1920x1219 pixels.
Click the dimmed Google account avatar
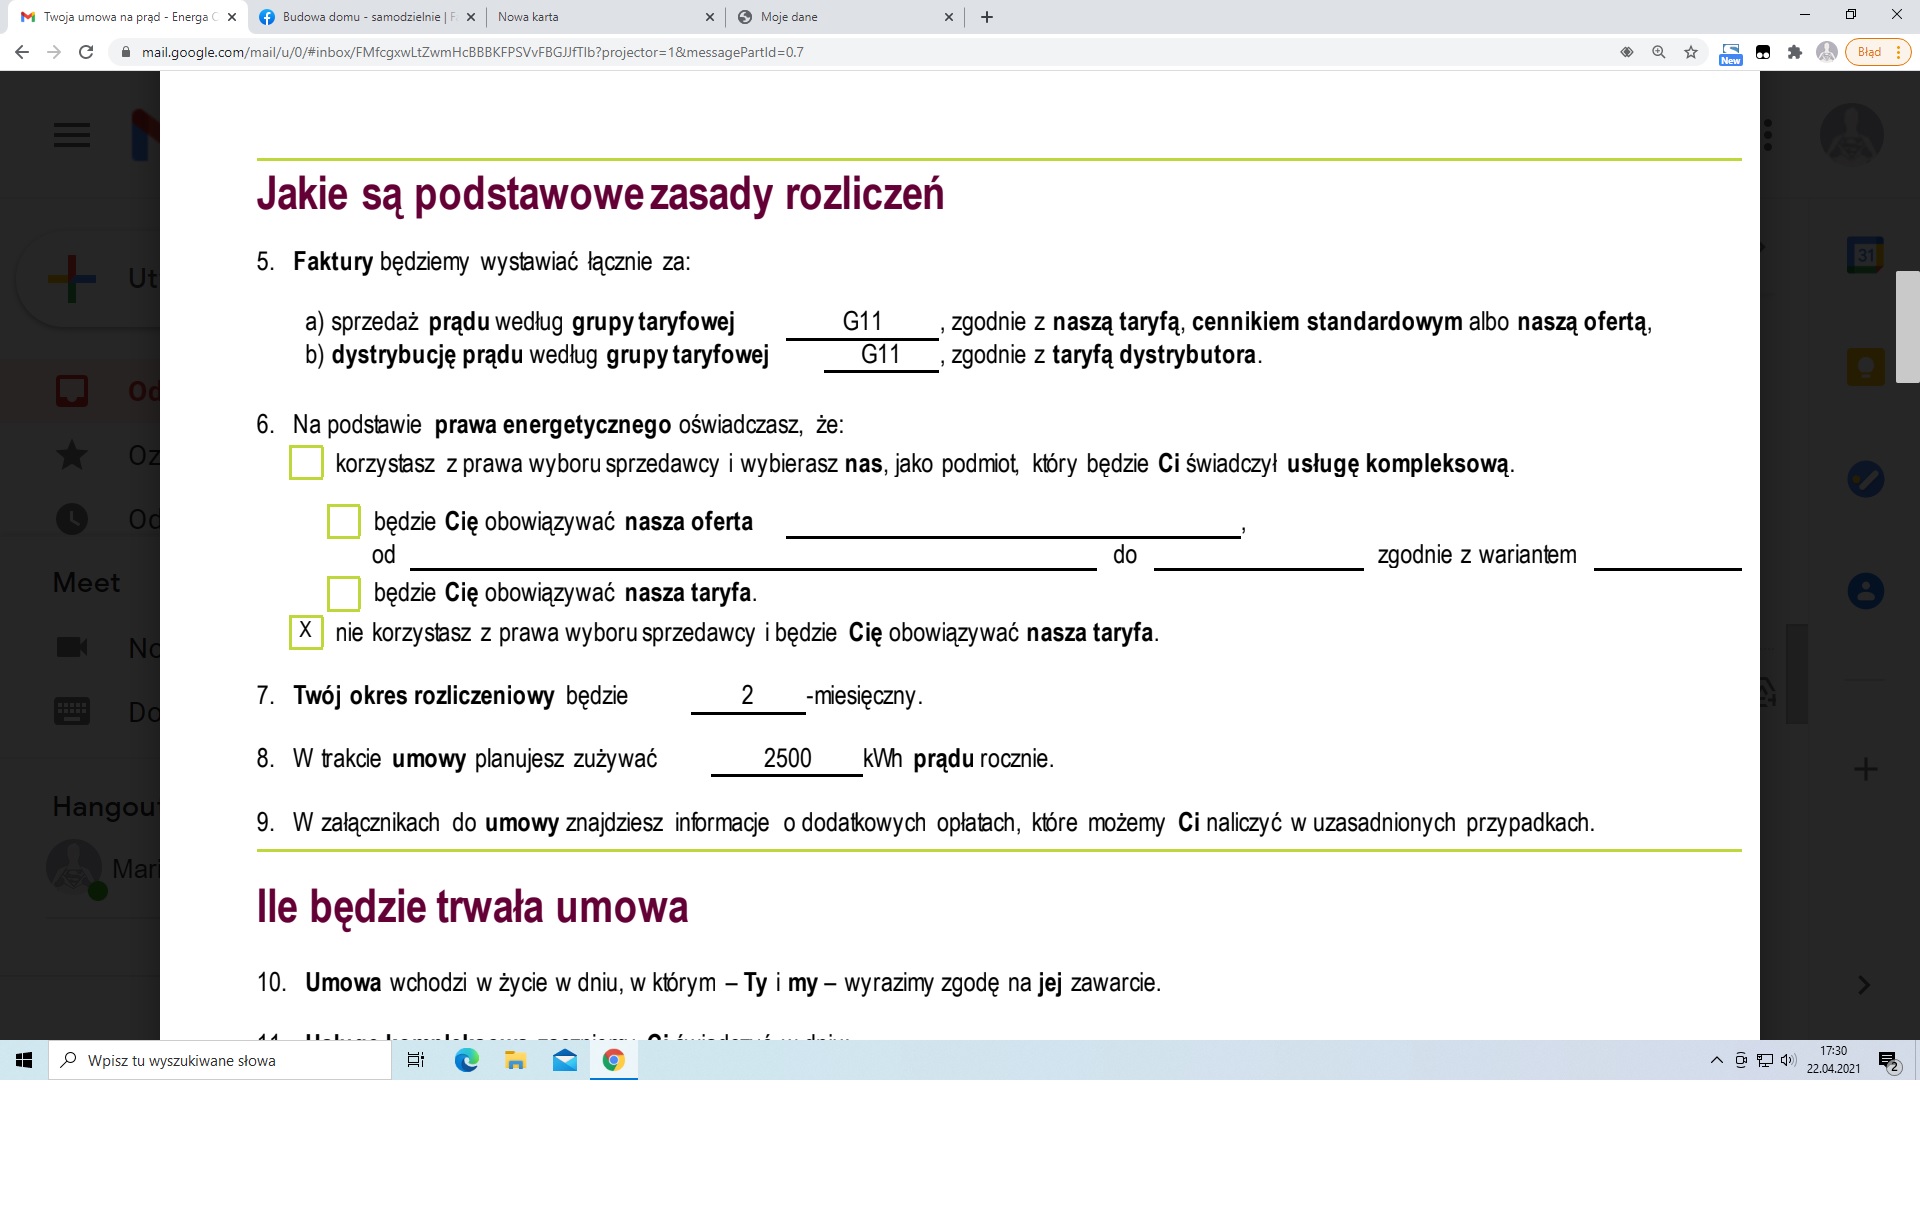(x=1852, y=135)
